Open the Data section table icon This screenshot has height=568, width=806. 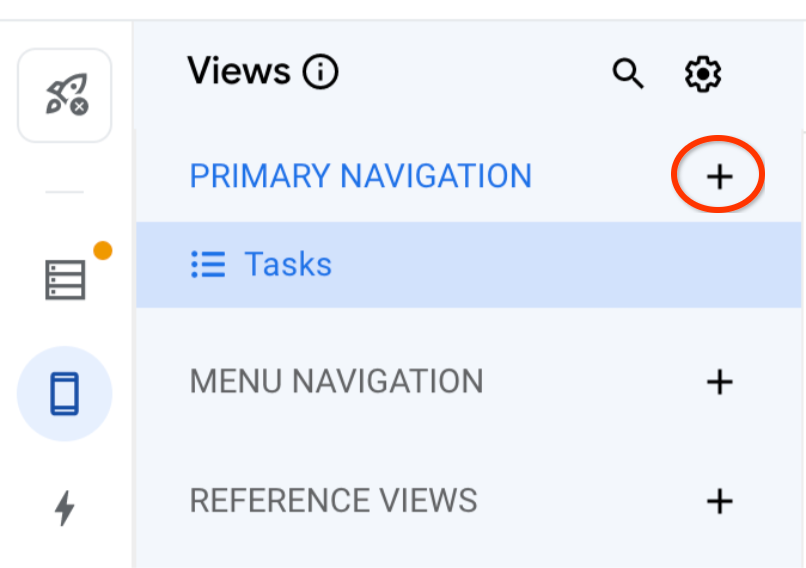point(66,279)
